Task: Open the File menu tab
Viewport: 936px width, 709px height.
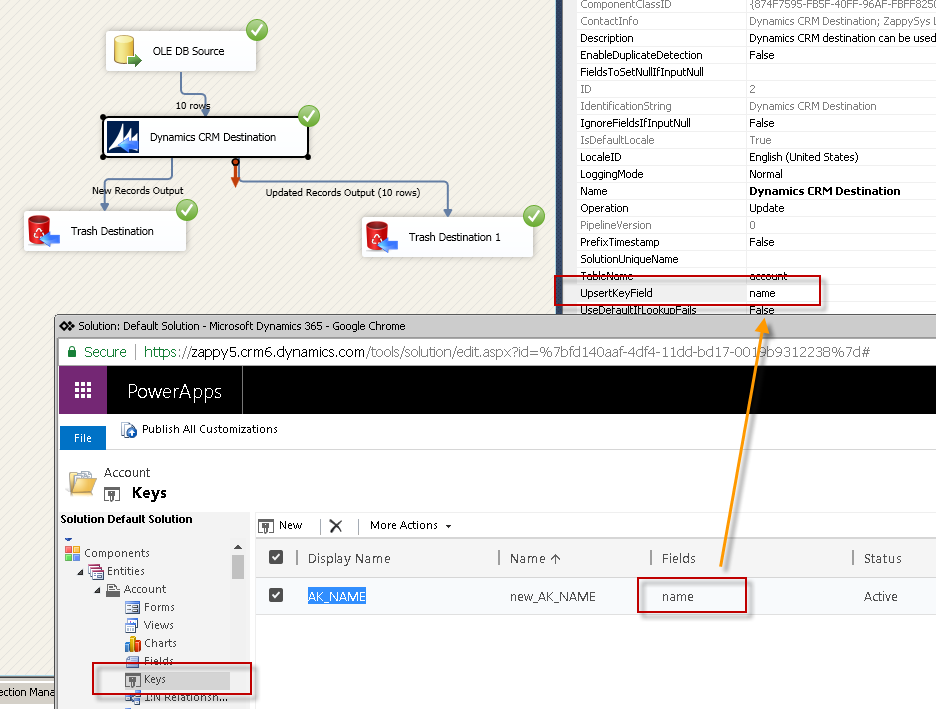Action: coord(83,438)
